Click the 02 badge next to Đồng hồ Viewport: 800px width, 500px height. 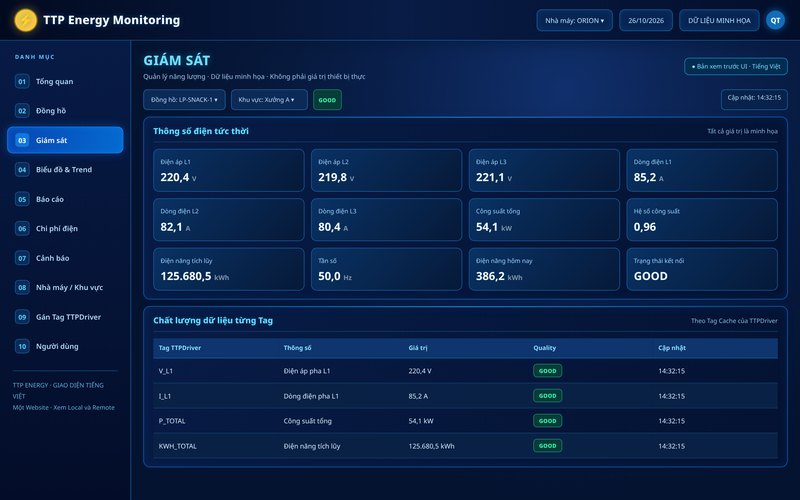click(22, 111)
